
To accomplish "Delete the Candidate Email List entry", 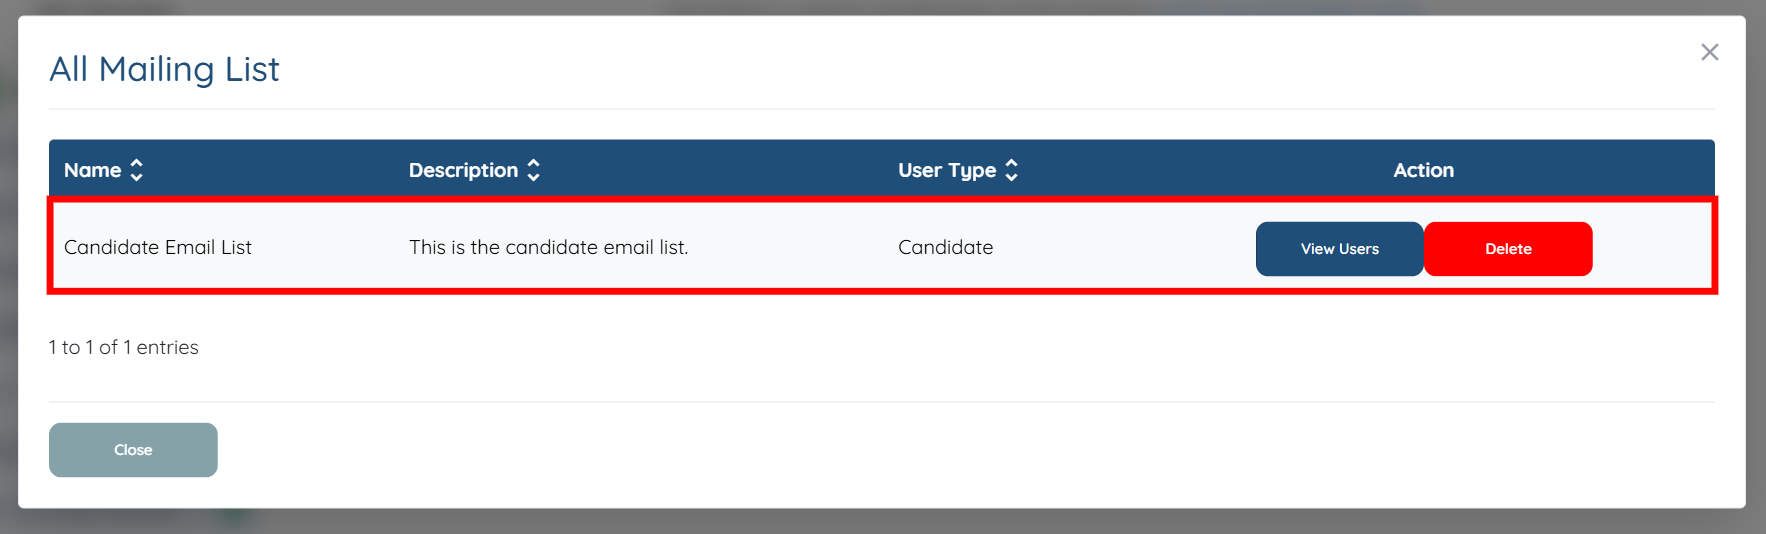I will (x=1507, y=249).
